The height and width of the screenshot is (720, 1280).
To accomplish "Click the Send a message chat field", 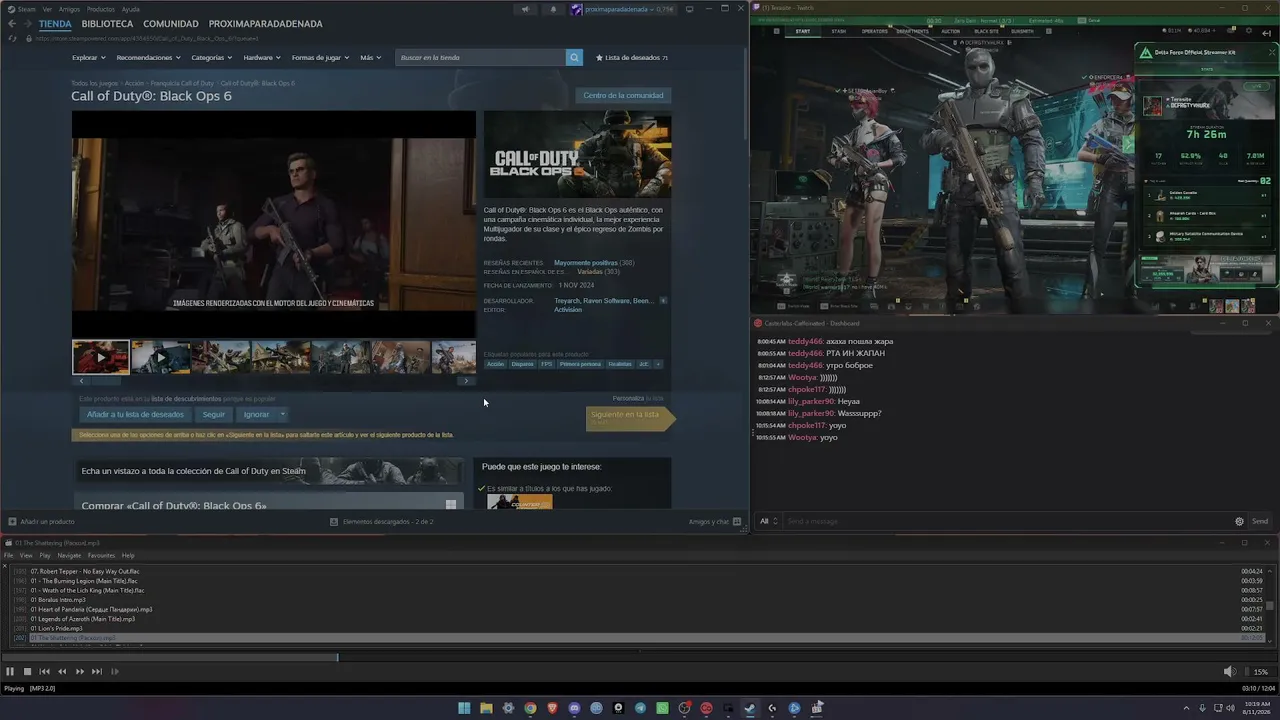I will [x=1005, y=521].
